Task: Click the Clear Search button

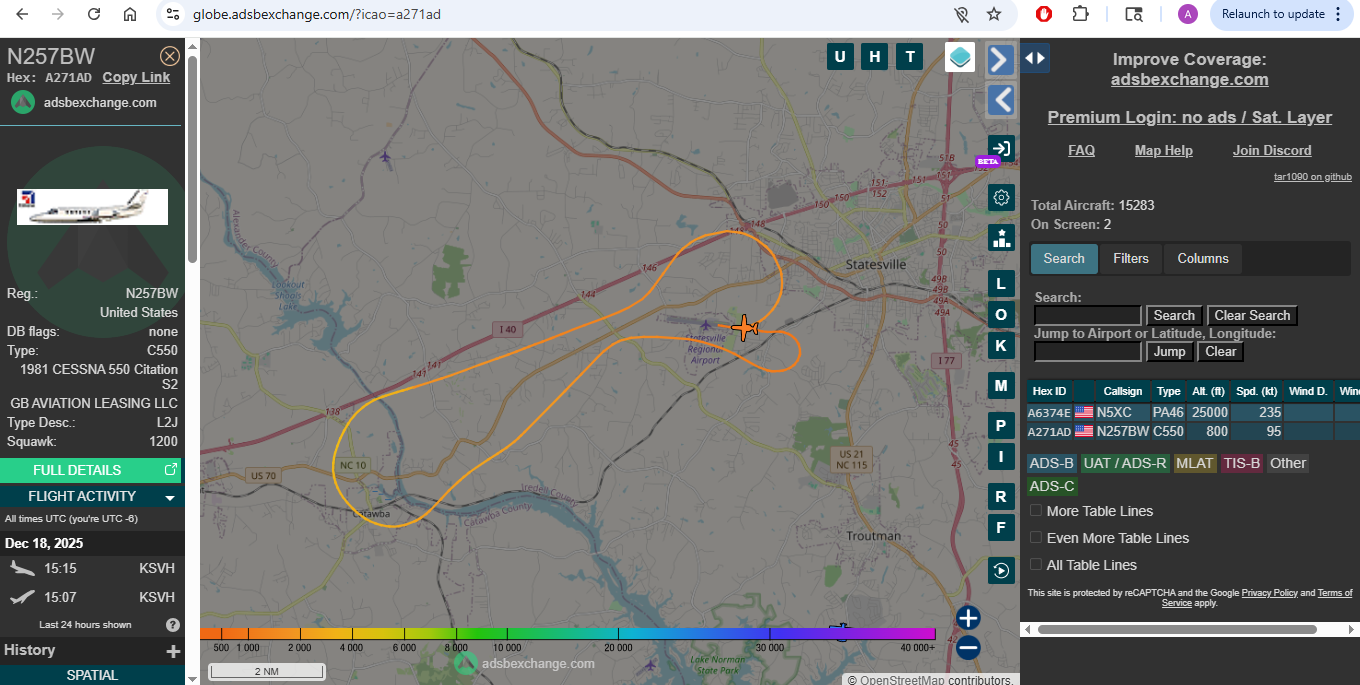Action: (x=1252, y=315)
